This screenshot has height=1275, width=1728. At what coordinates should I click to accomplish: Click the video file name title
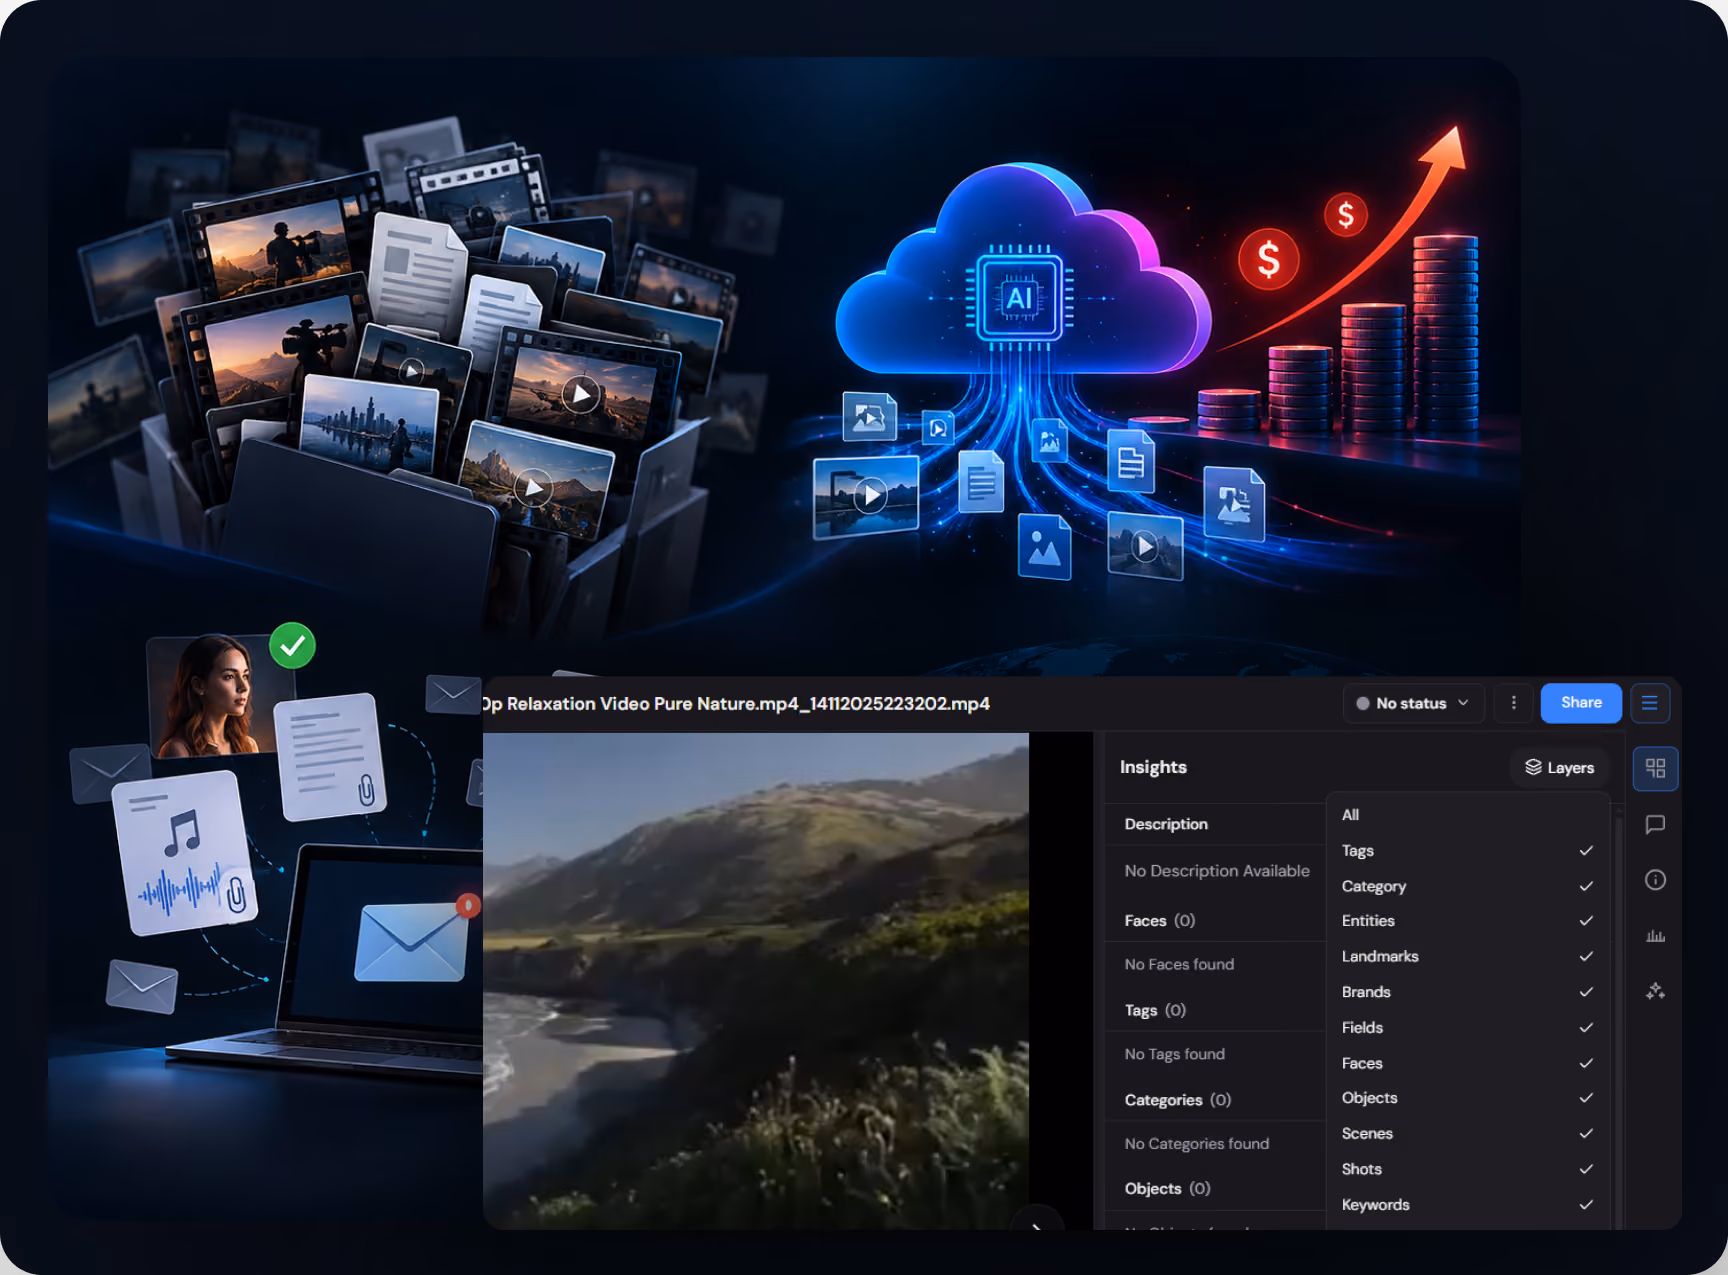pyautogui.click(x=737, y=704)
